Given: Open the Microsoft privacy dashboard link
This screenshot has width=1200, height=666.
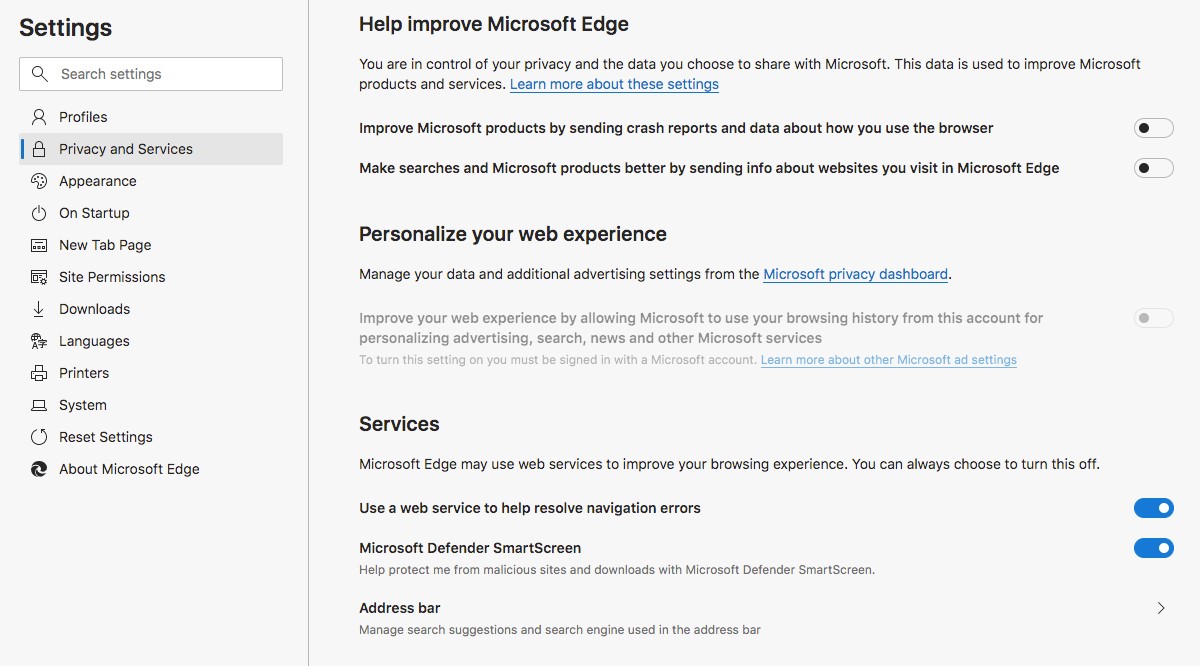Looking at the screenshot, I should coord(855,274).
